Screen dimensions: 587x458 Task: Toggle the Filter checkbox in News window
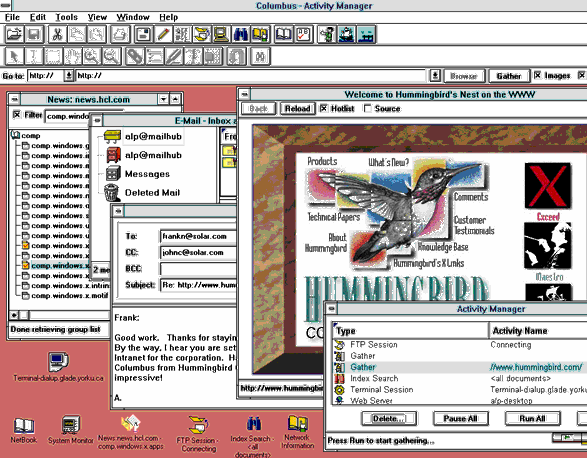pyautogui.click(x=16, y=115)
